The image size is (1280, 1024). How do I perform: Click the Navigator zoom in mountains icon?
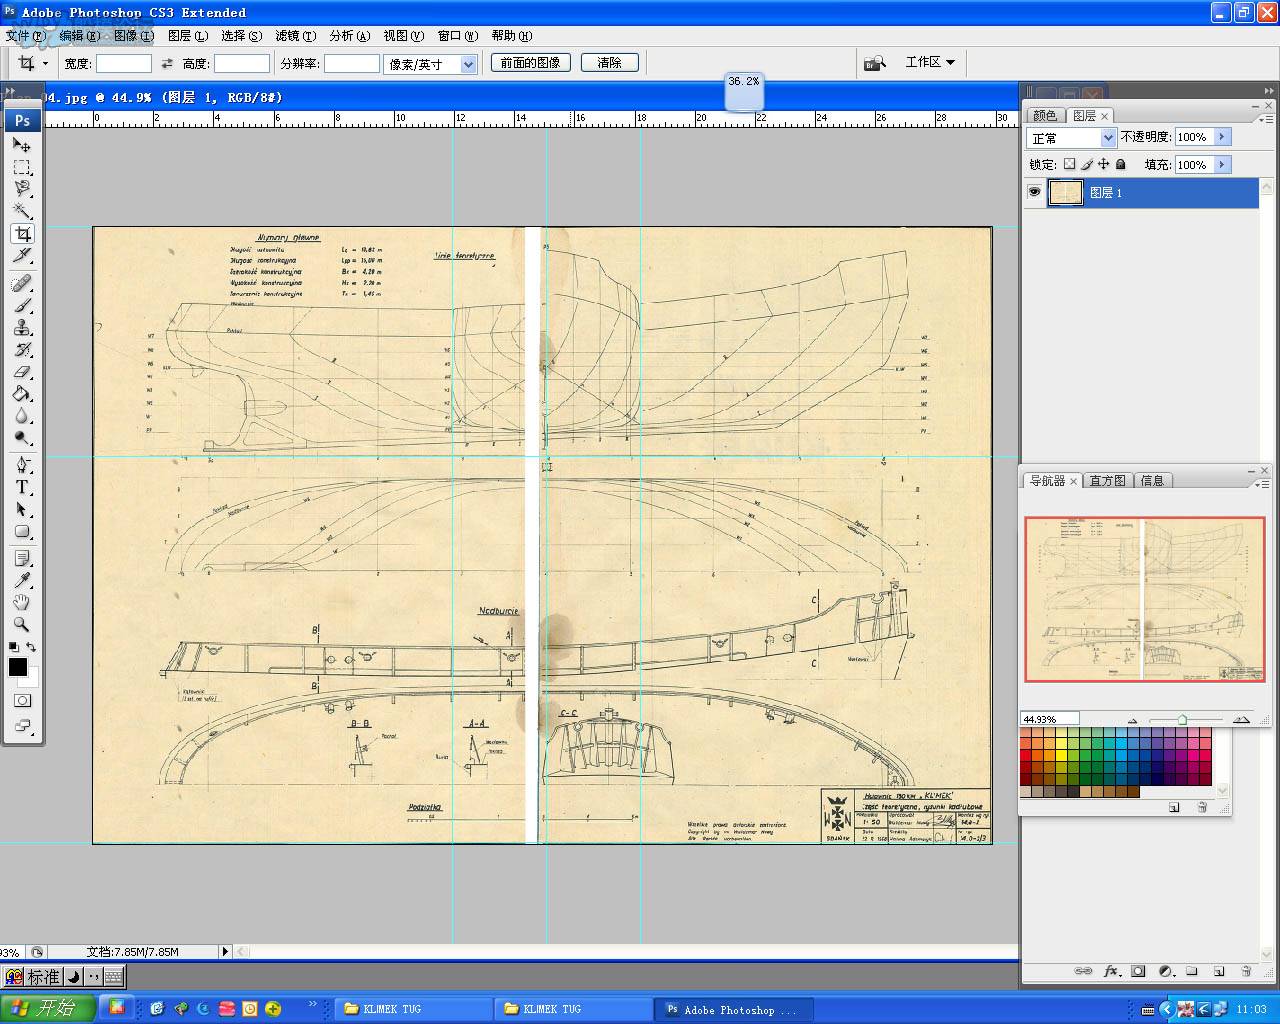[1241, 719]
